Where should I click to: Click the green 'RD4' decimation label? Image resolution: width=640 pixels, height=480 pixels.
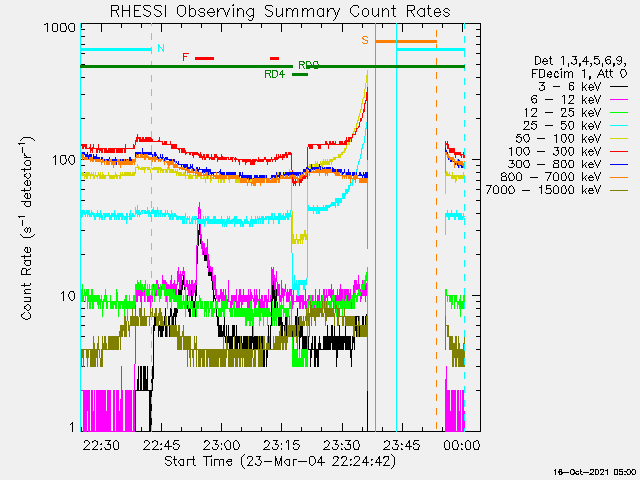[x=275, y=74]
